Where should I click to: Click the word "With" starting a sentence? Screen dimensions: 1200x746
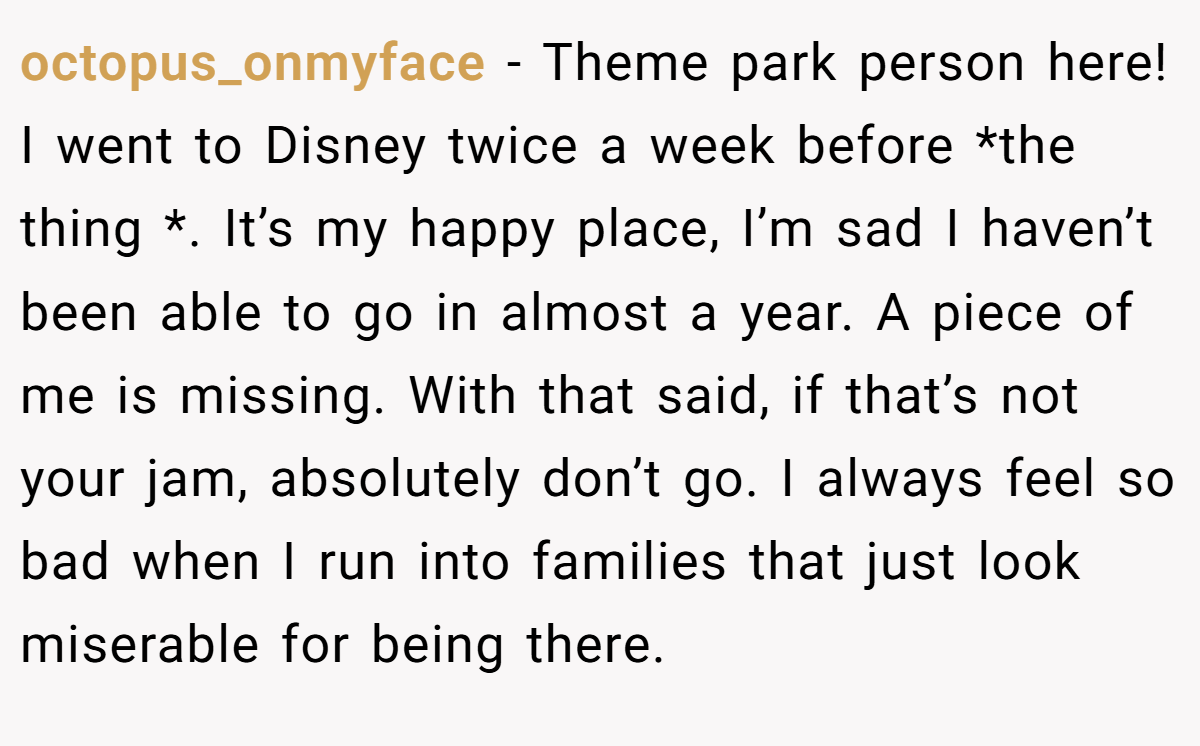pyautogui.click(x=464, y=396)
